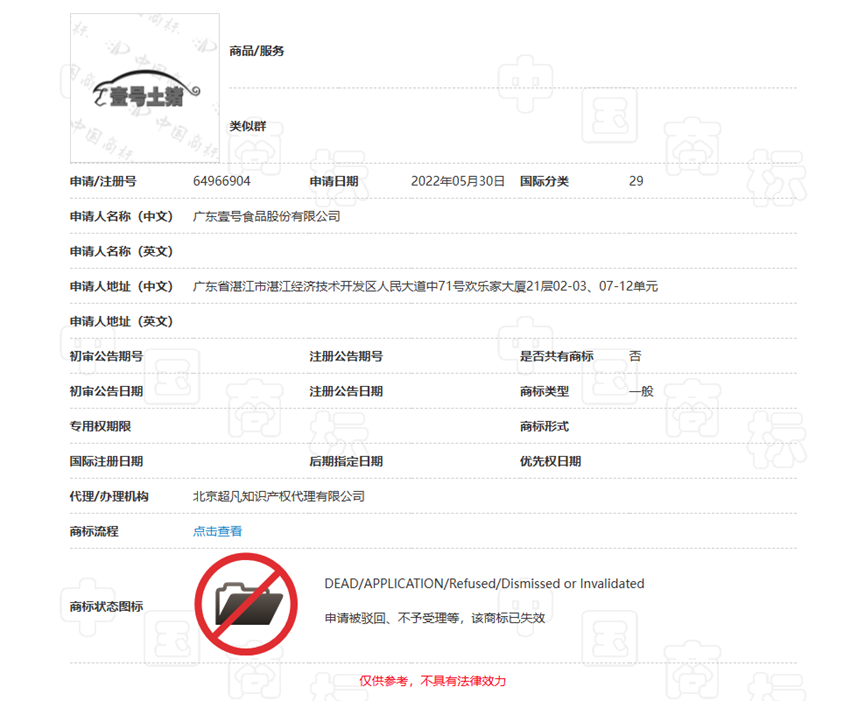This screenshot has width=865, height=701.
Task: Click the 商标流程 label
Action: click(x=94, y=531)
